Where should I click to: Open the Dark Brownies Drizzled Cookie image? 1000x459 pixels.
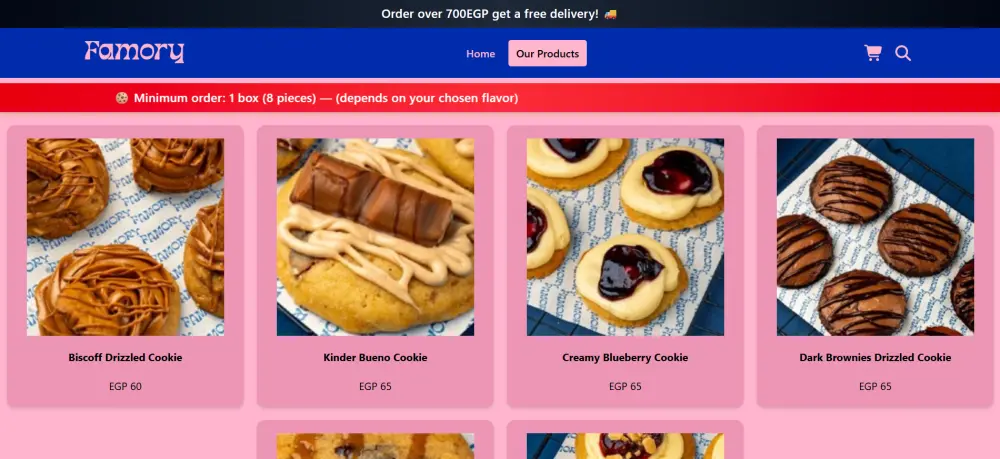tap(875, 237)
